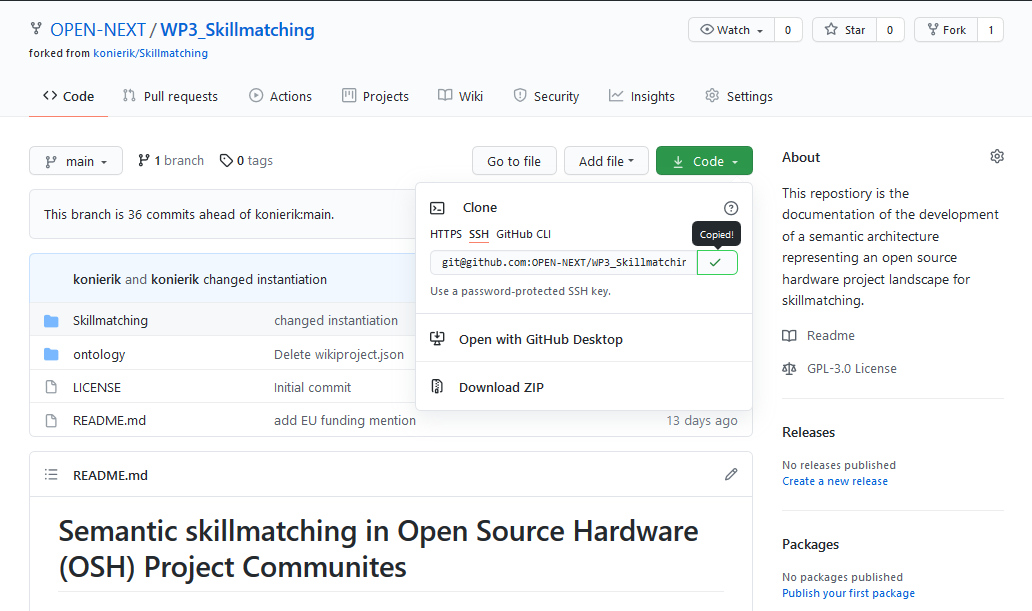
Task: Open the Releases heading link
Action: point(808,433)
